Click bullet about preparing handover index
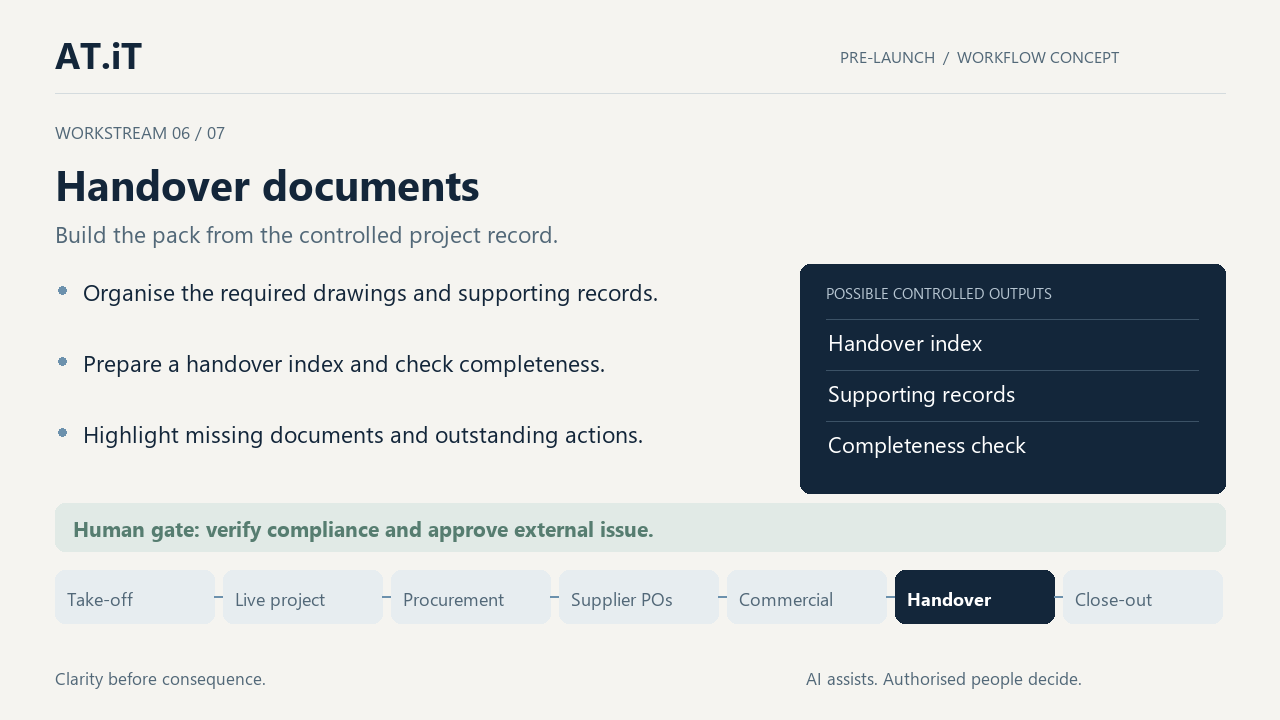This screenshot has width=1280, height=720. click(344, 365)
